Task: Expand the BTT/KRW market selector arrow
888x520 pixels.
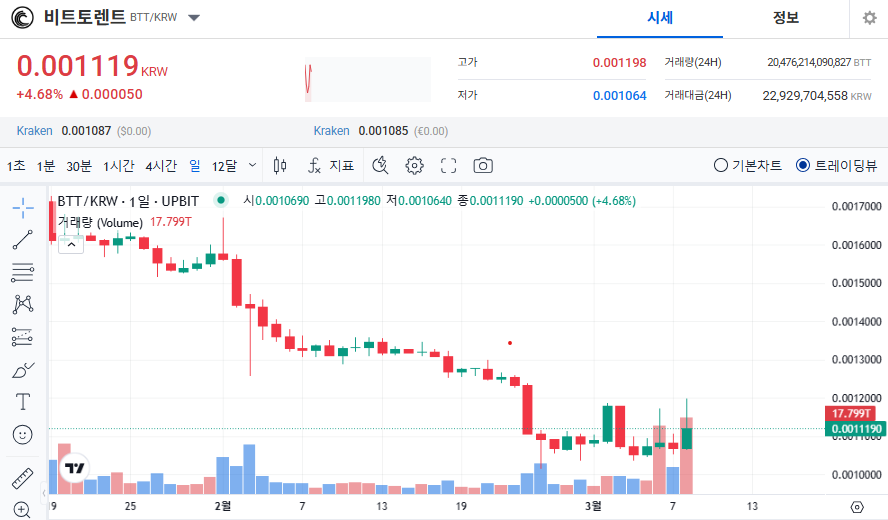Action: click(x=194, y=18)
